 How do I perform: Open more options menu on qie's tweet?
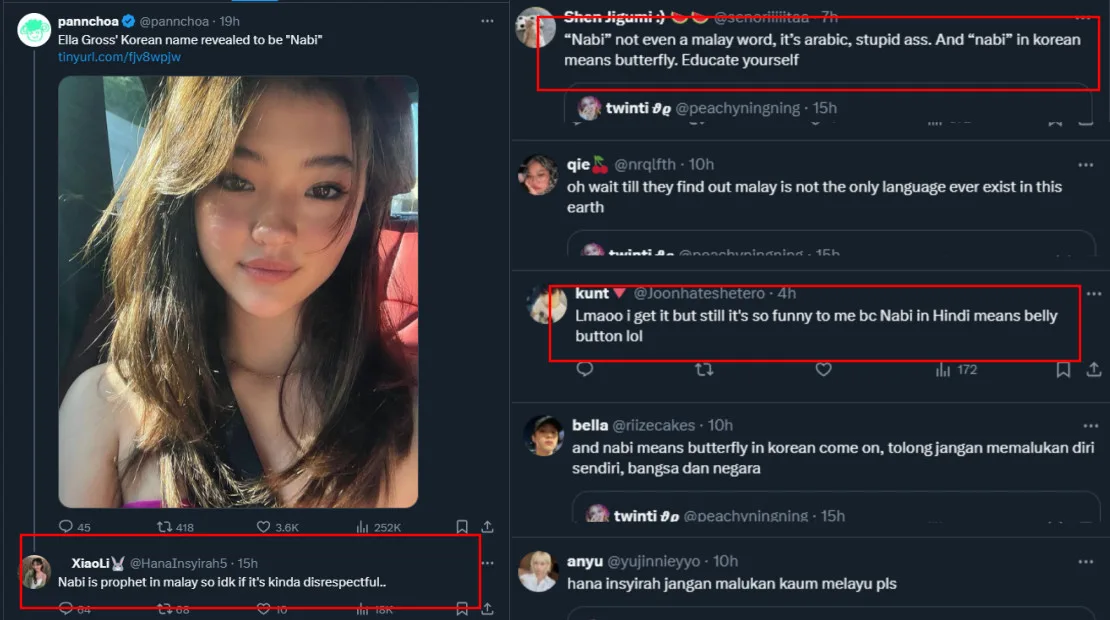[x=1085, y=164]
